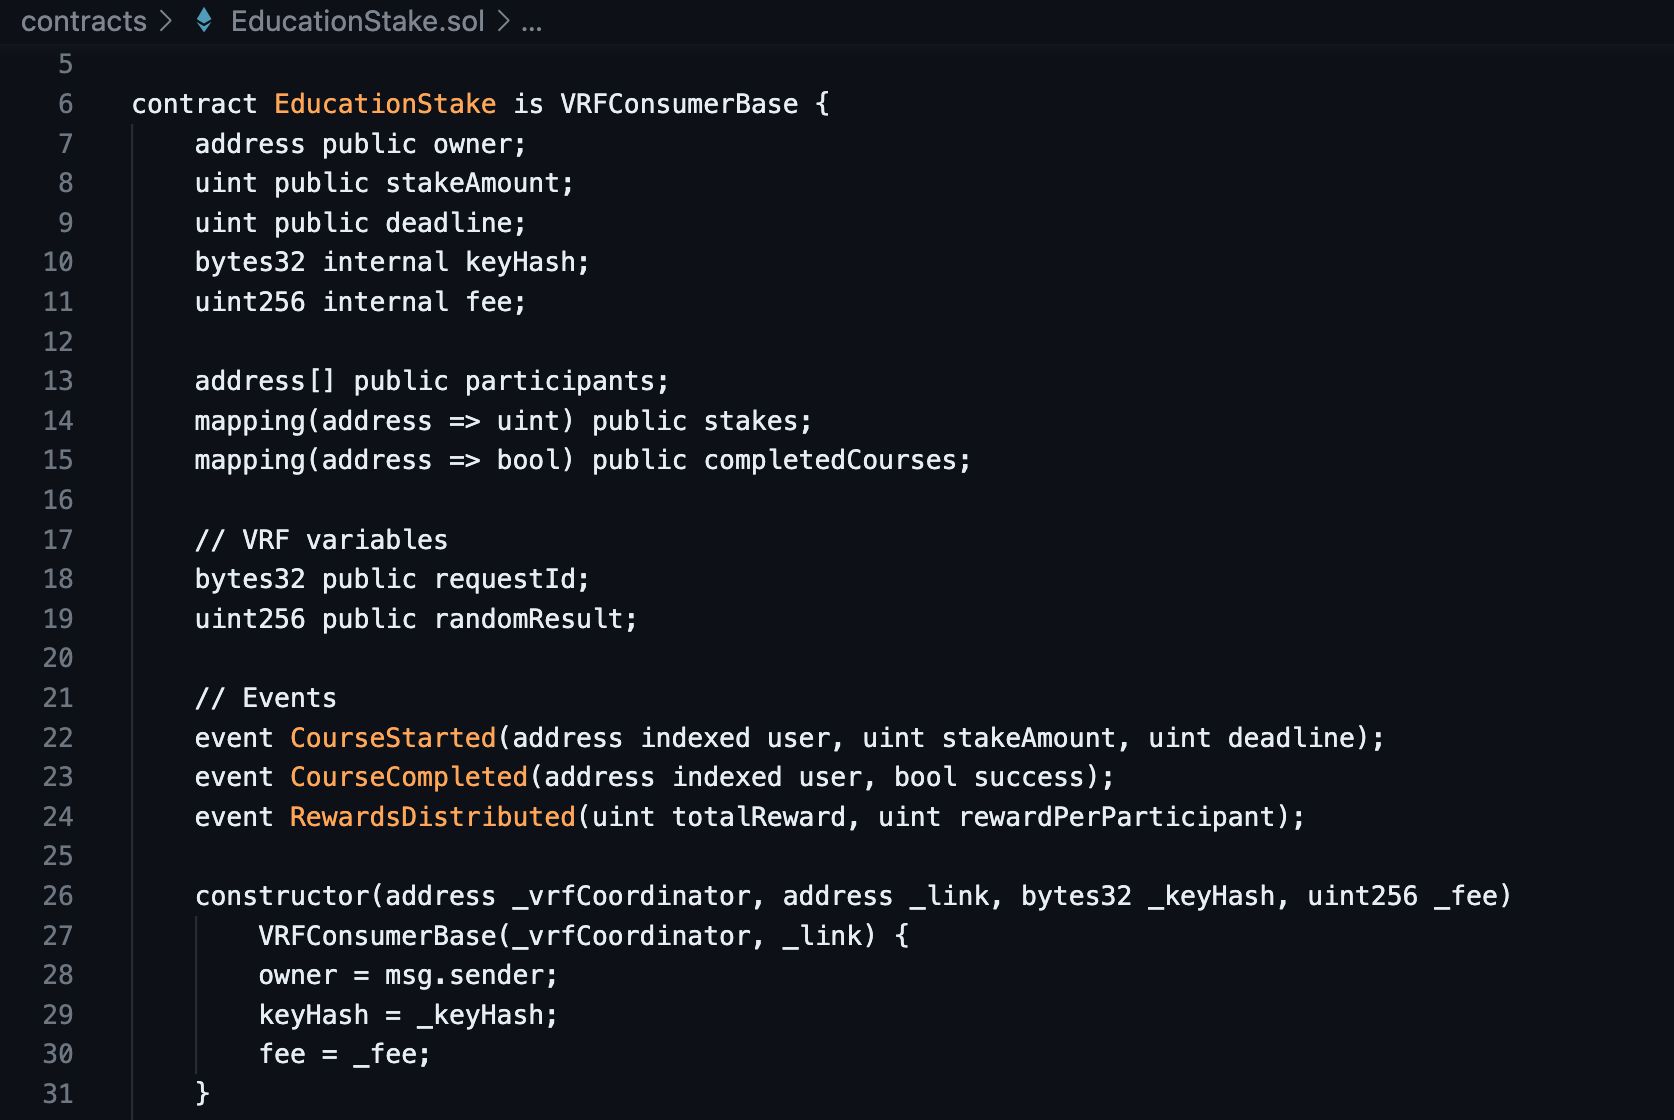Click the randomResult variable declaration
Image resolution: width=1674 pixels, height=1120 pixels.
pos(416,619)
